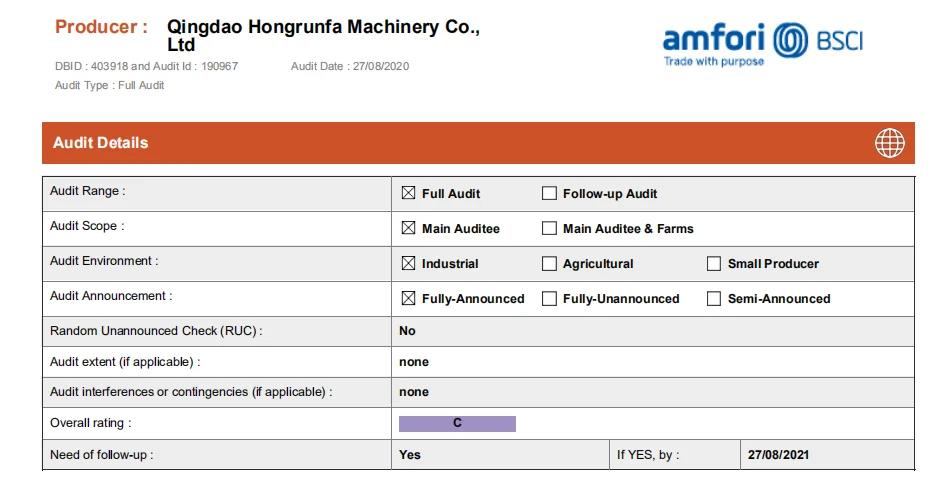Click the purple Overall rating C bar

click(x=457, y=423)
